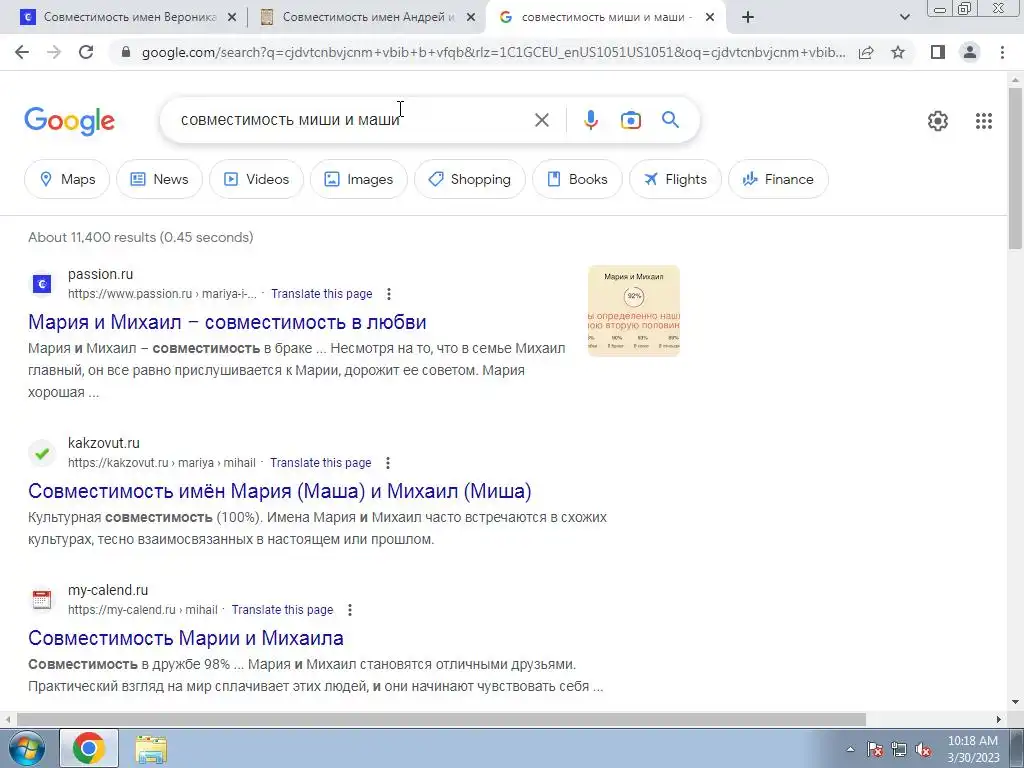The width and height of the screenshot is (1024, 768).
Task: Reload the current page
Action: [x=86, y=52]
